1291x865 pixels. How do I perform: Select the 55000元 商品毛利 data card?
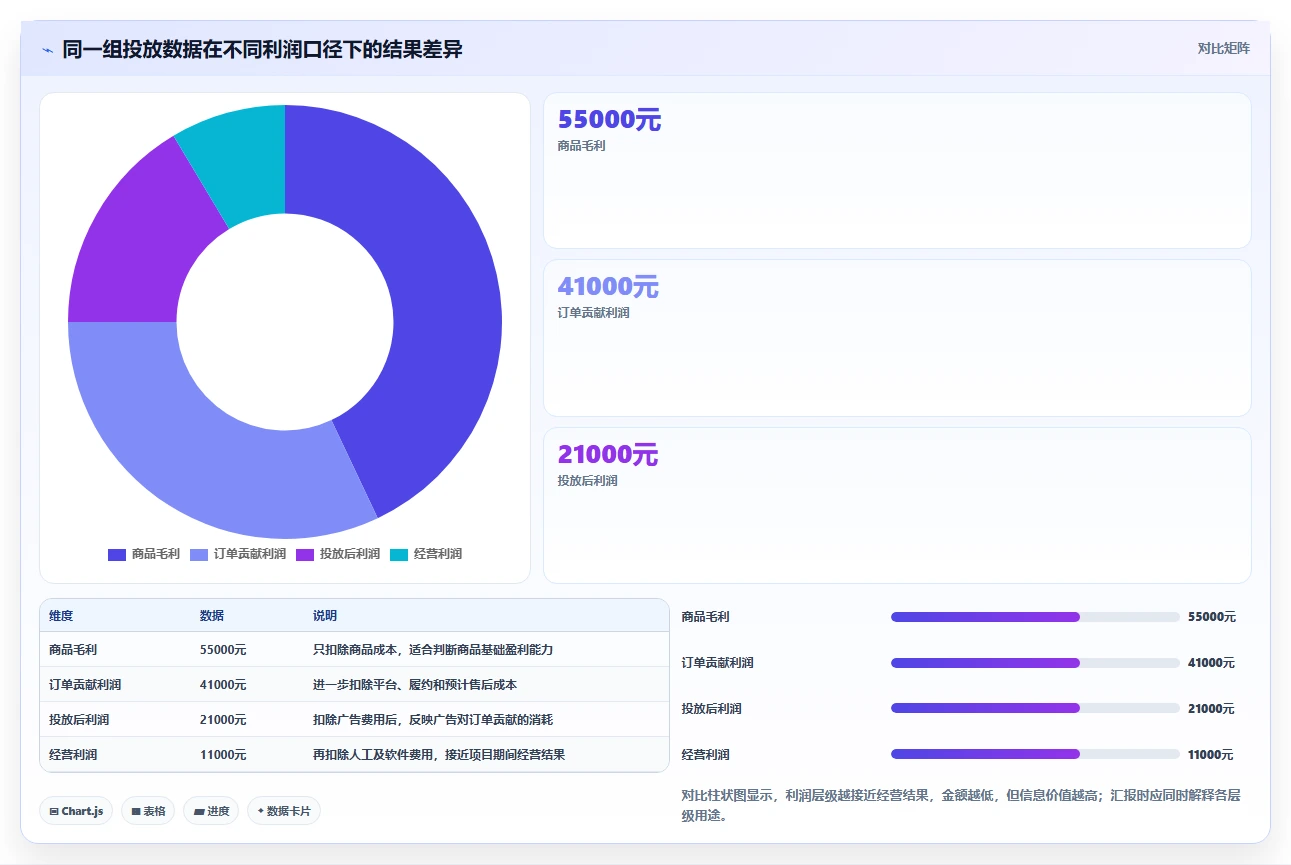[x=897, y=170]
